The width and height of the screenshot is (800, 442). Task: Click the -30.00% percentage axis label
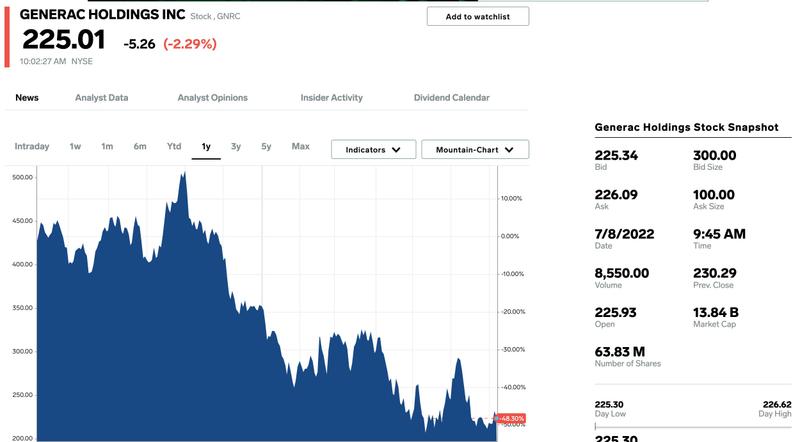(512, 349)
